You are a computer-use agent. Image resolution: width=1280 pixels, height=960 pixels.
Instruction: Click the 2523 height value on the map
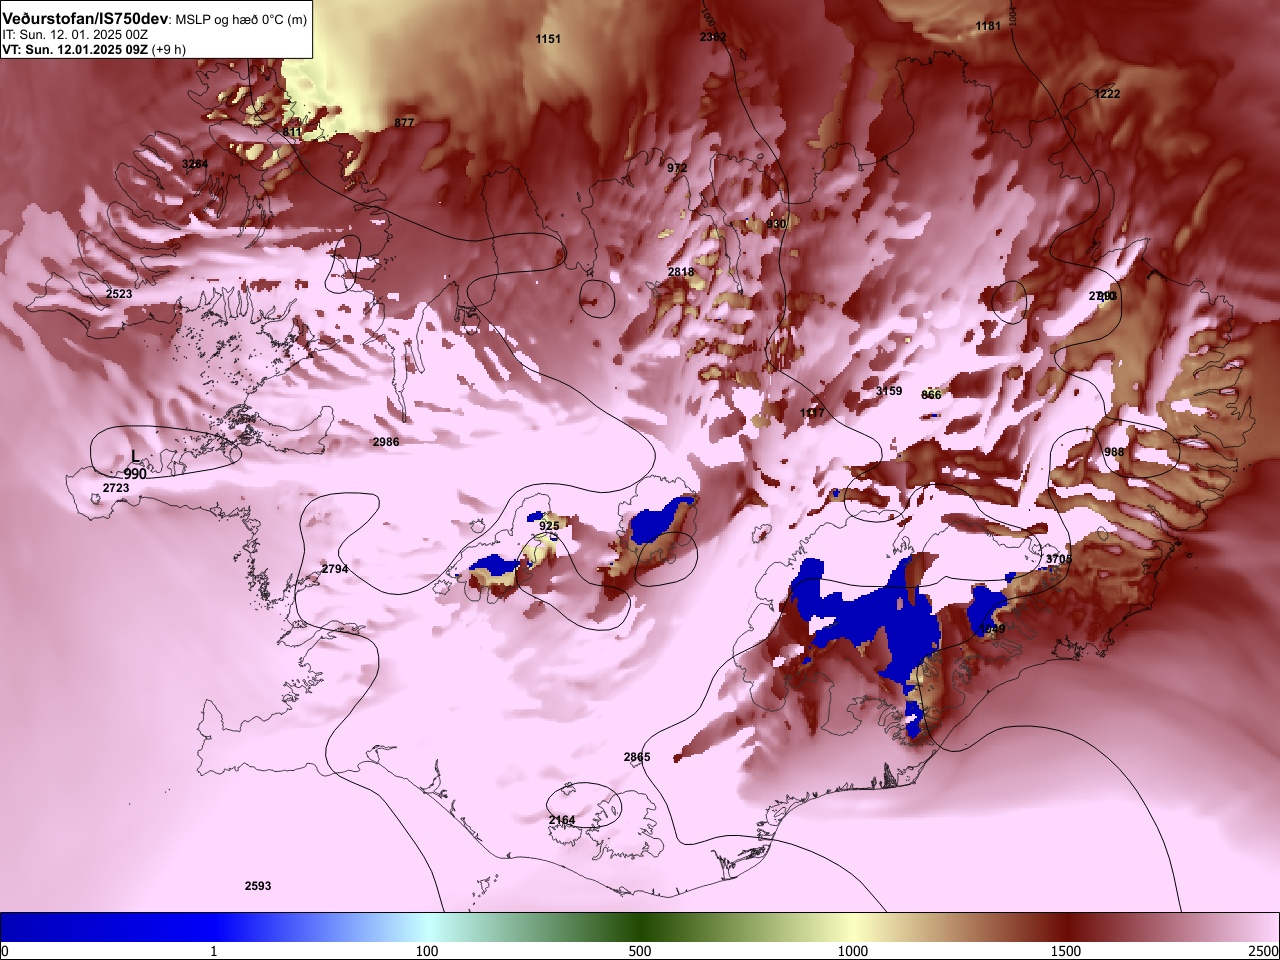point(119,294)
